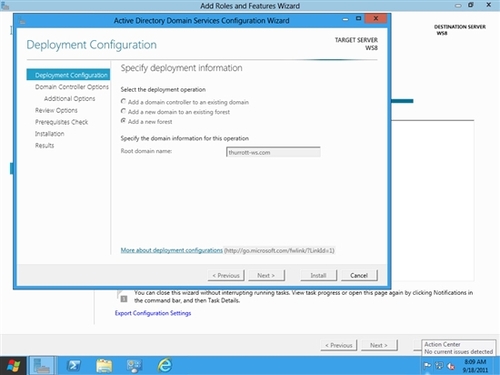Open the Windows Start button
Screen dimensions: 500x375
13,366
